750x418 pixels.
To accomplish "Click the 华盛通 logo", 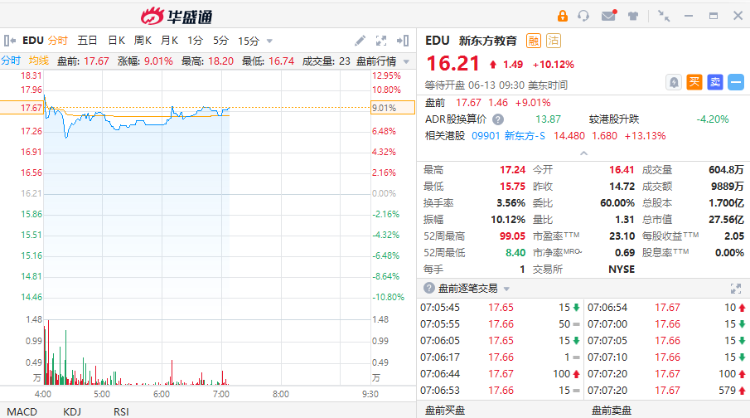I will [176, 16].
